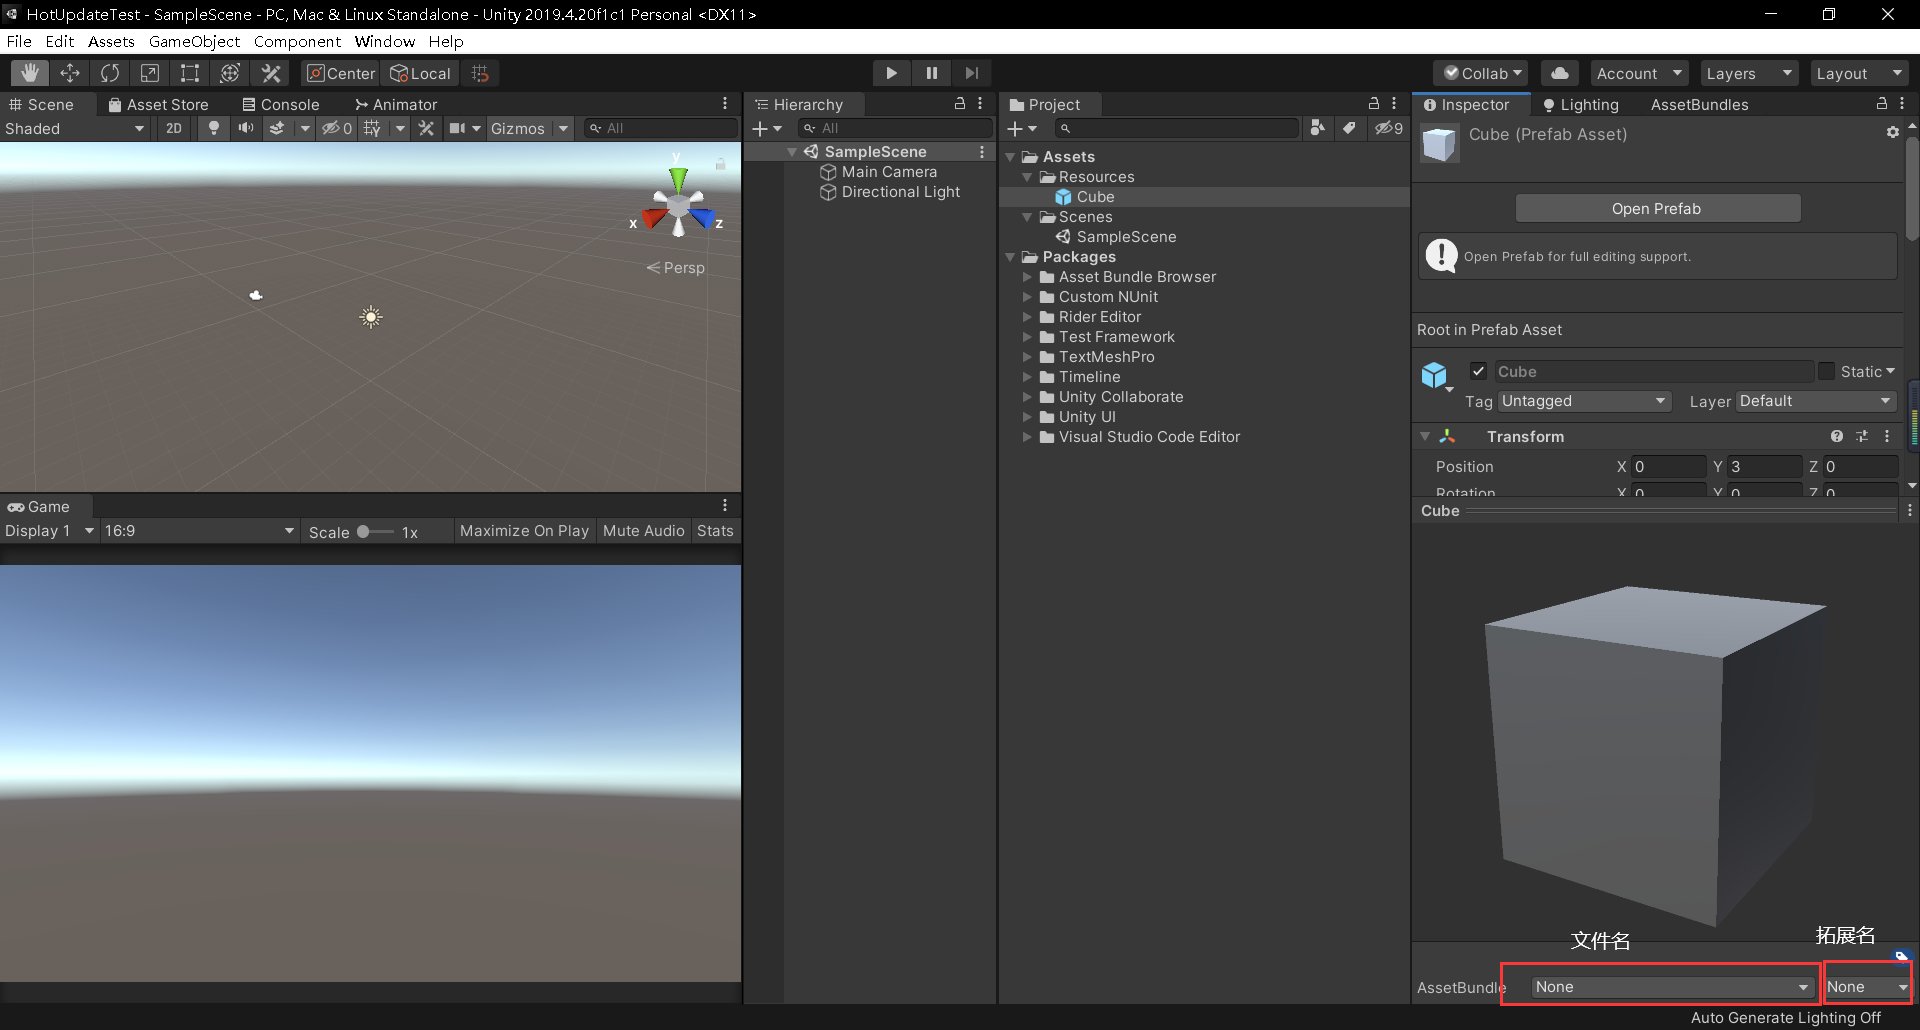Click the Project search field
1920x1030 pixels.
(1176, 128)
